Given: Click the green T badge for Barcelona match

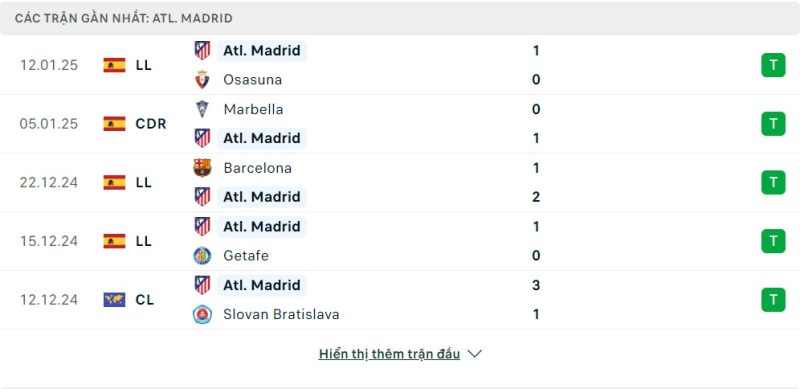Looking at the screenshot, I should (x=773, y=182).
